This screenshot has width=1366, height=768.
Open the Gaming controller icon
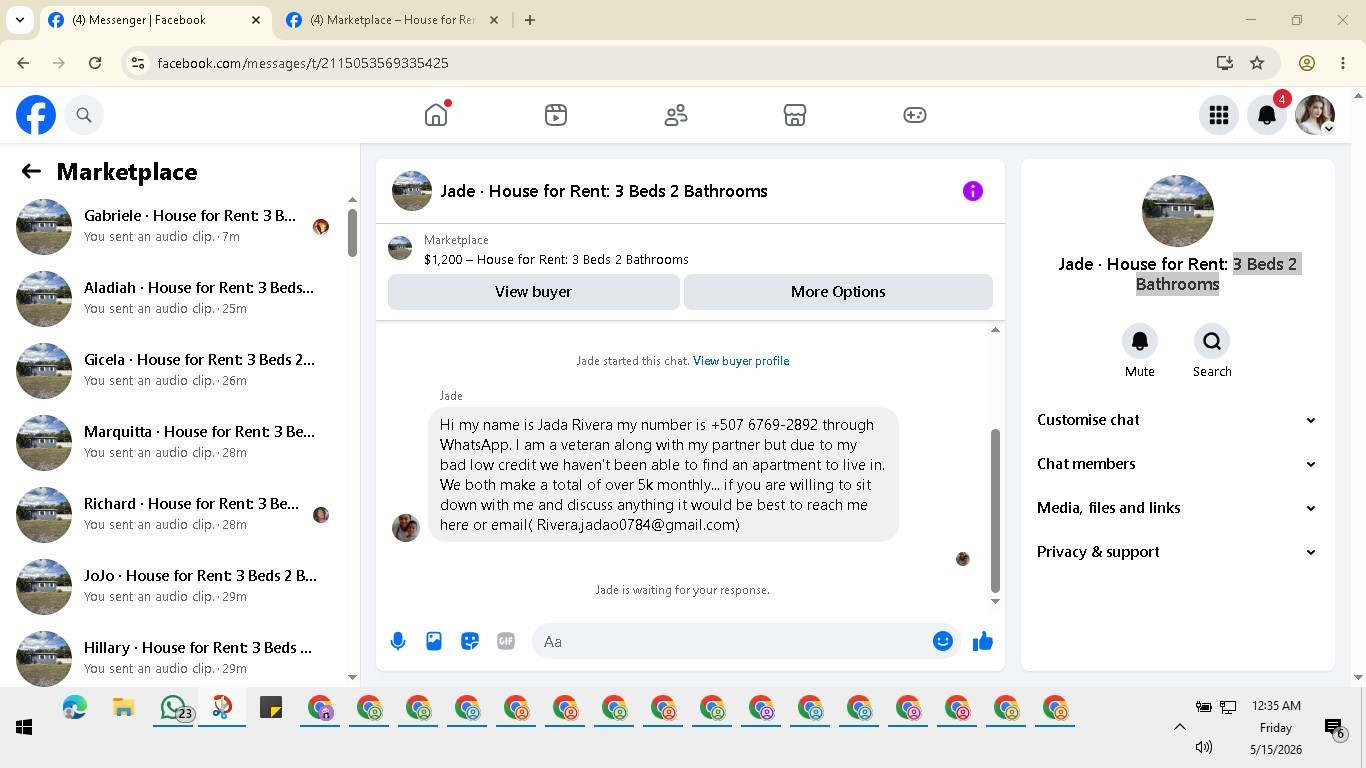(x=915, y=115)
